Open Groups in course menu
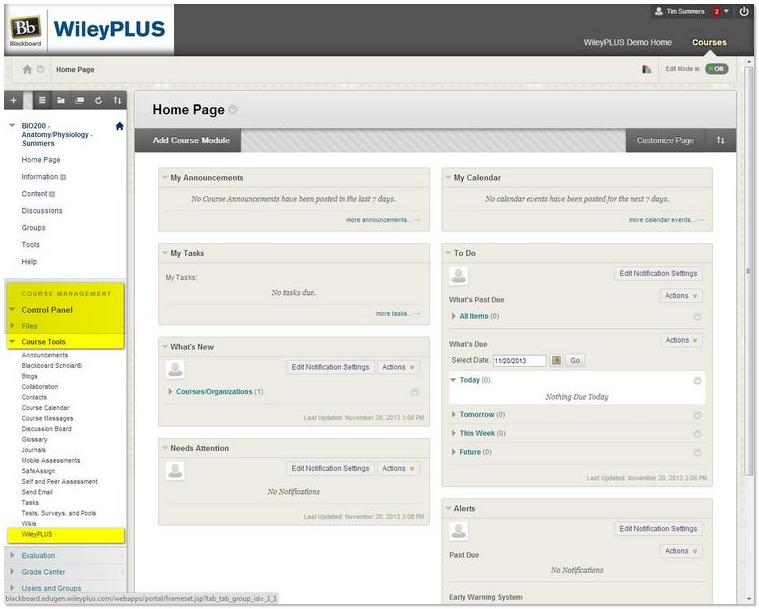The width and height of the screenshot is (759, 609). click(33, 228)
